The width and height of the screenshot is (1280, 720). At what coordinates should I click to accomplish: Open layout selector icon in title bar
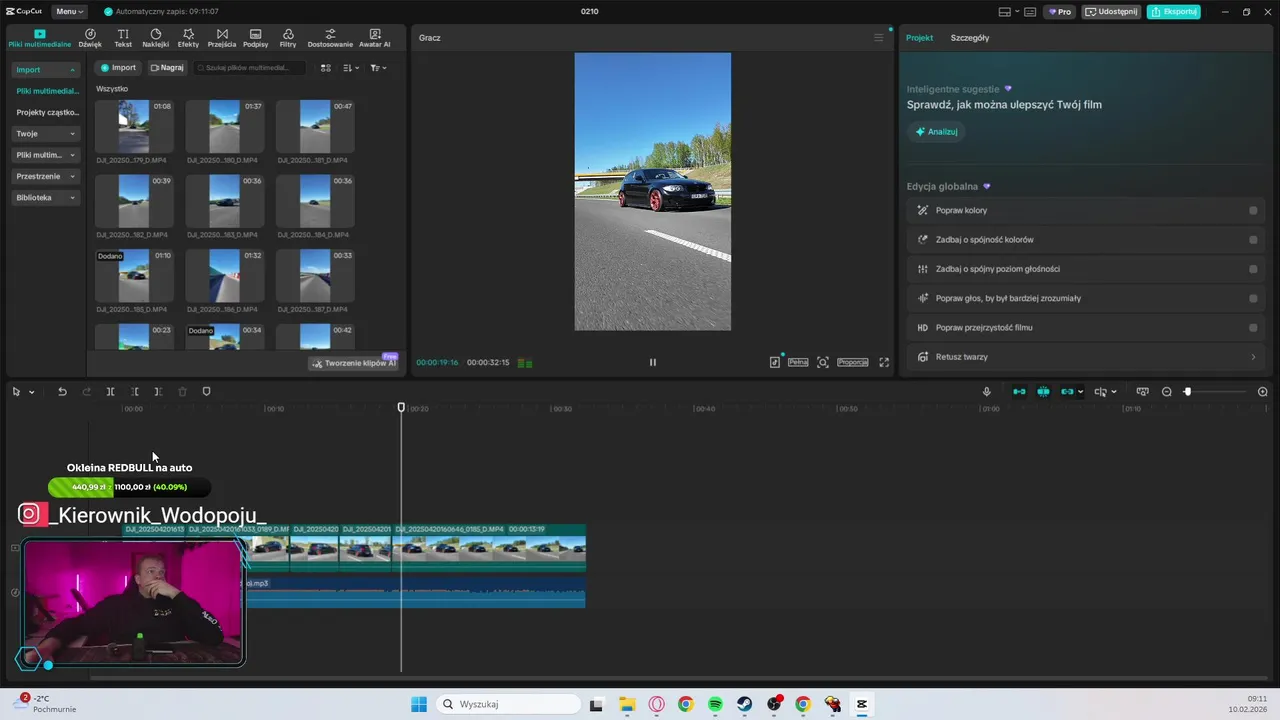1005,12
